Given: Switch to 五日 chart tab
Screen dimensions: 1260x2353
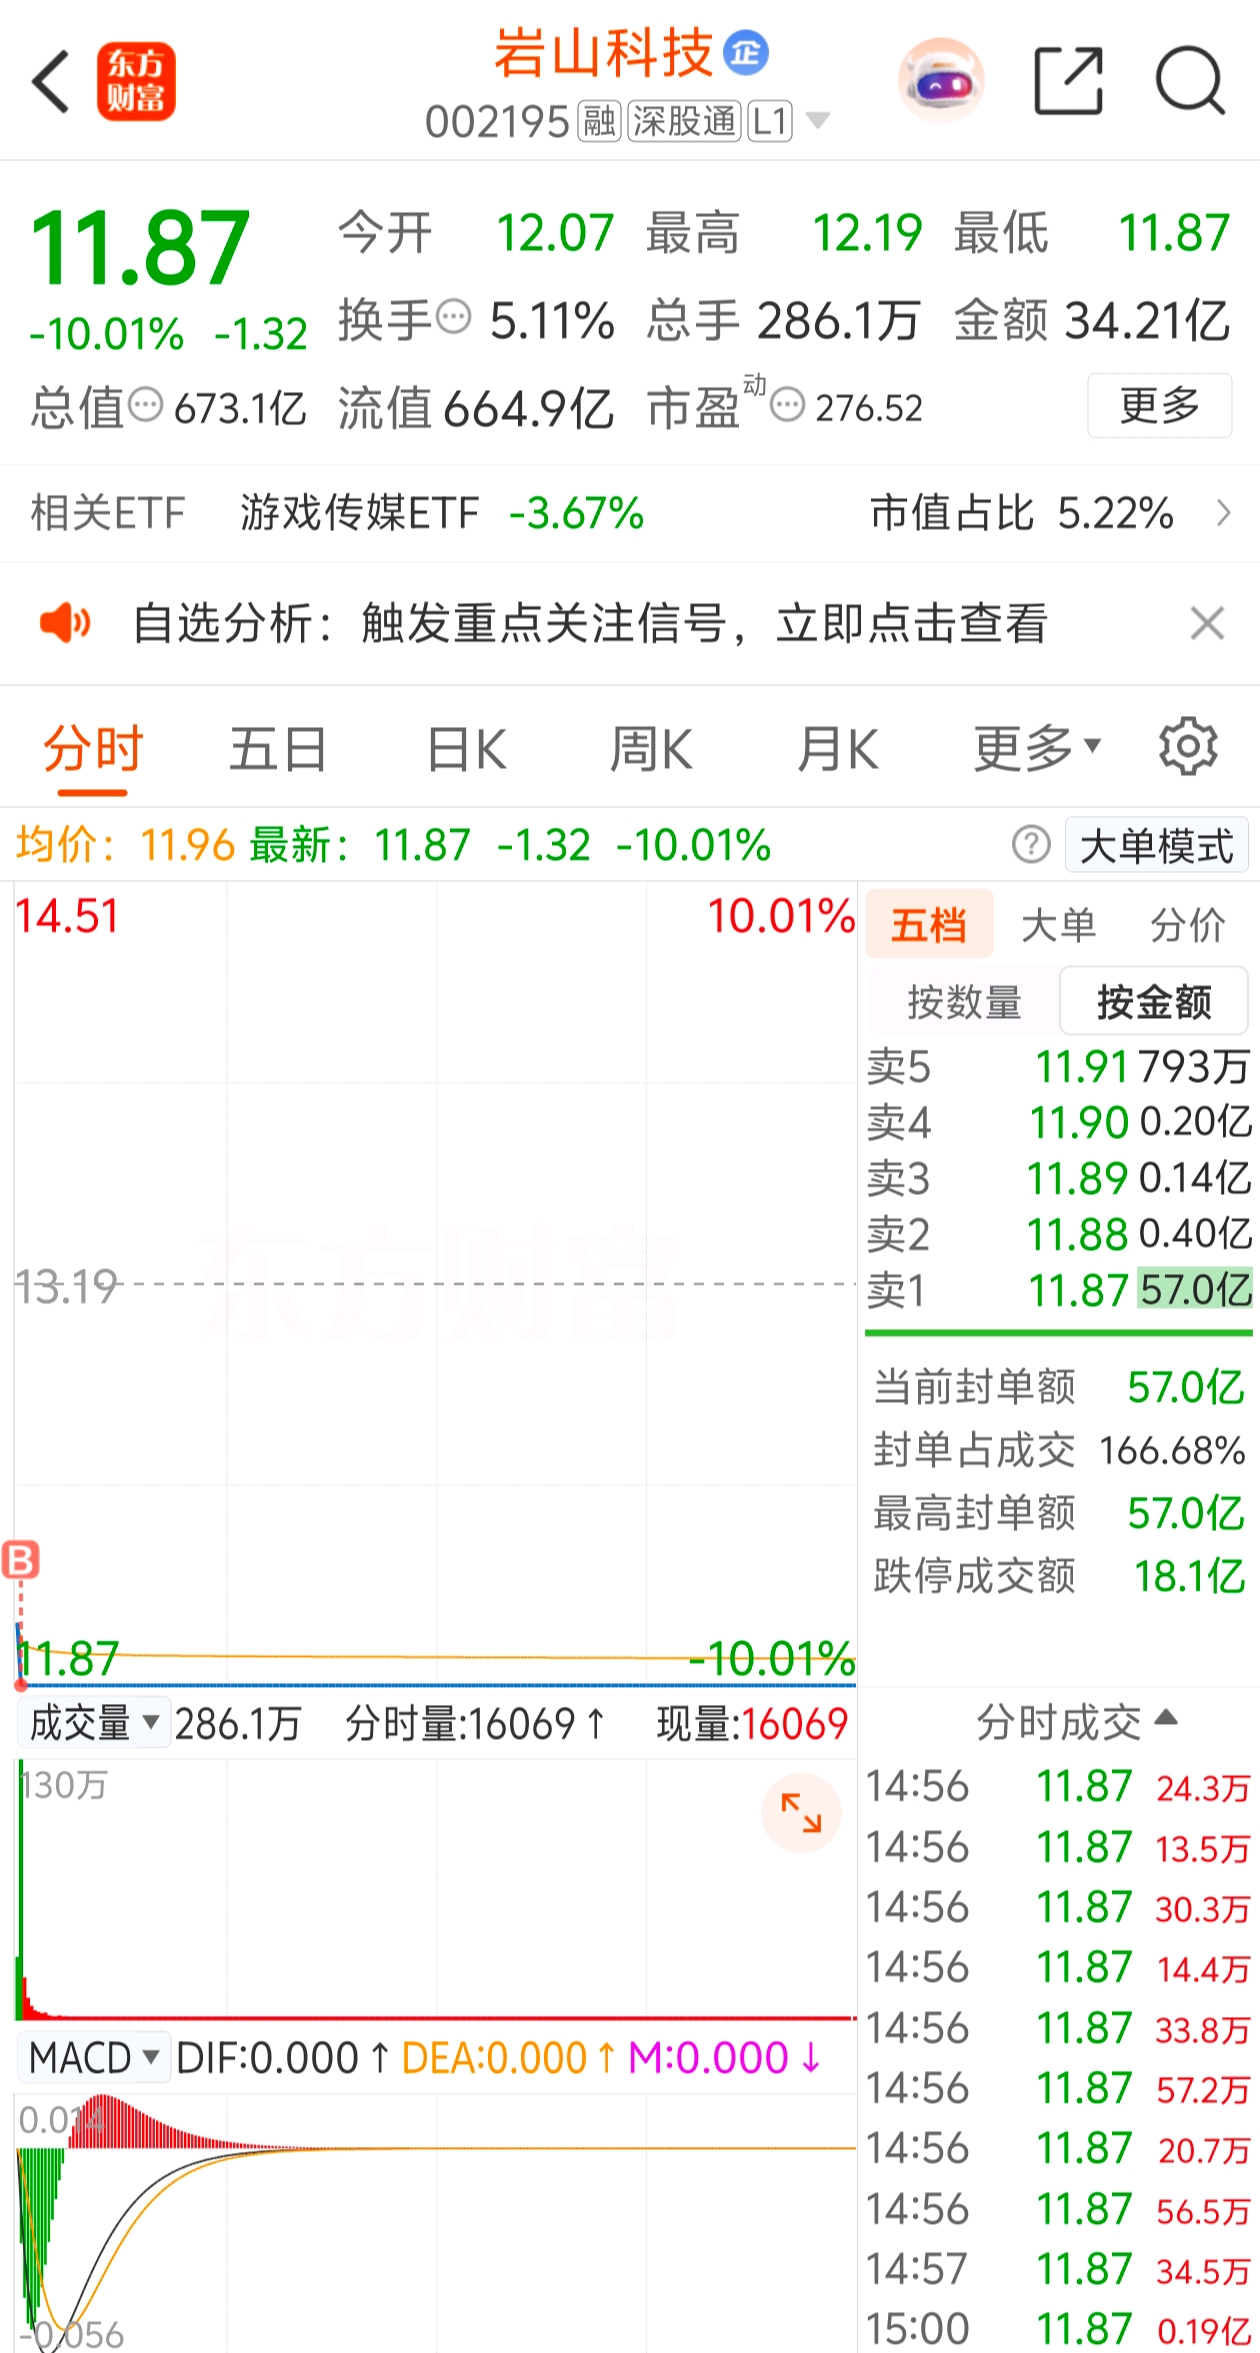Looking at the screenshot, I should coord(278,749).
